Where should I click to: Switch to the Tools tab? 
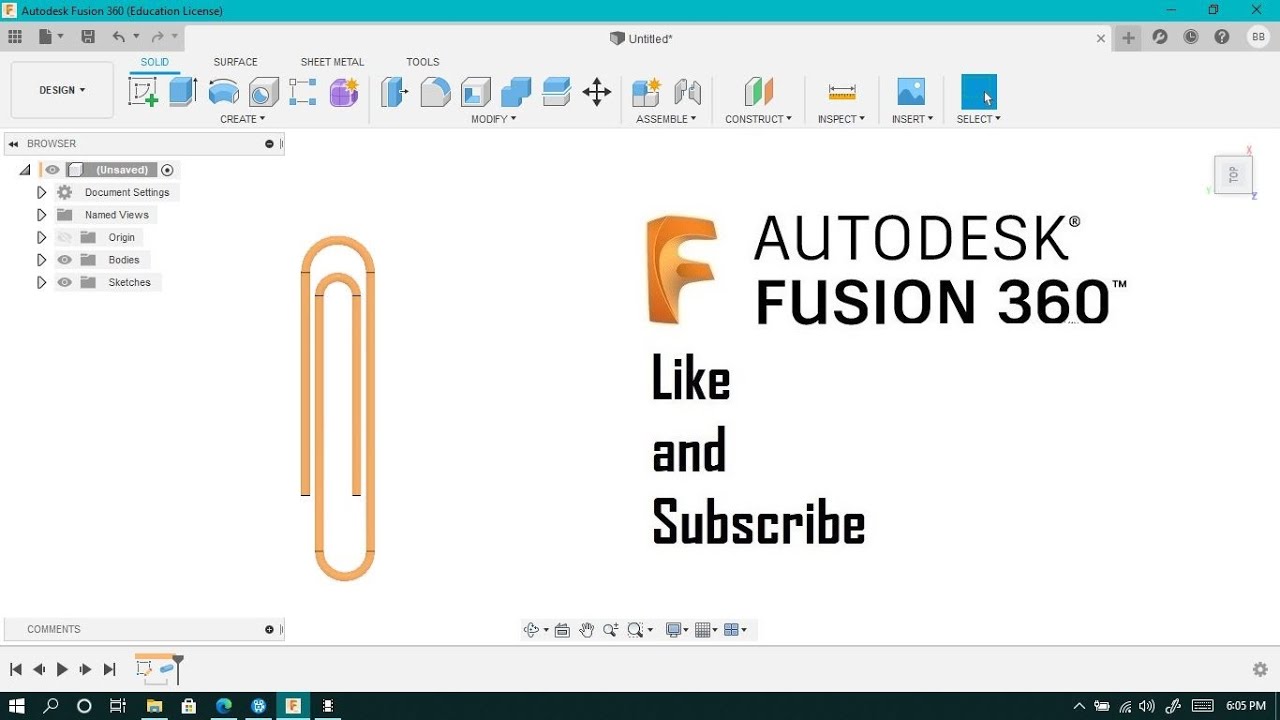422,62
